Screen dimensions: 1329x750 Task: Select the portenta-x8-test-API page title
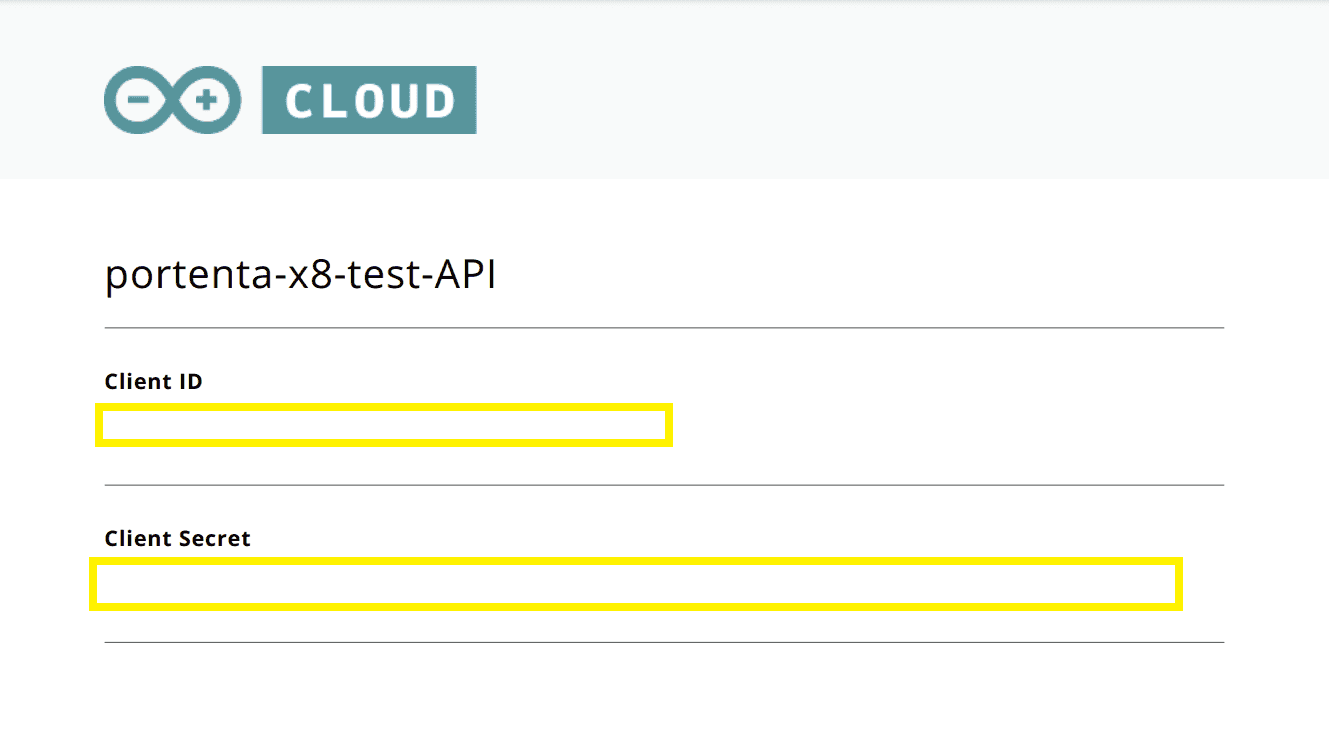pos(300,276)
